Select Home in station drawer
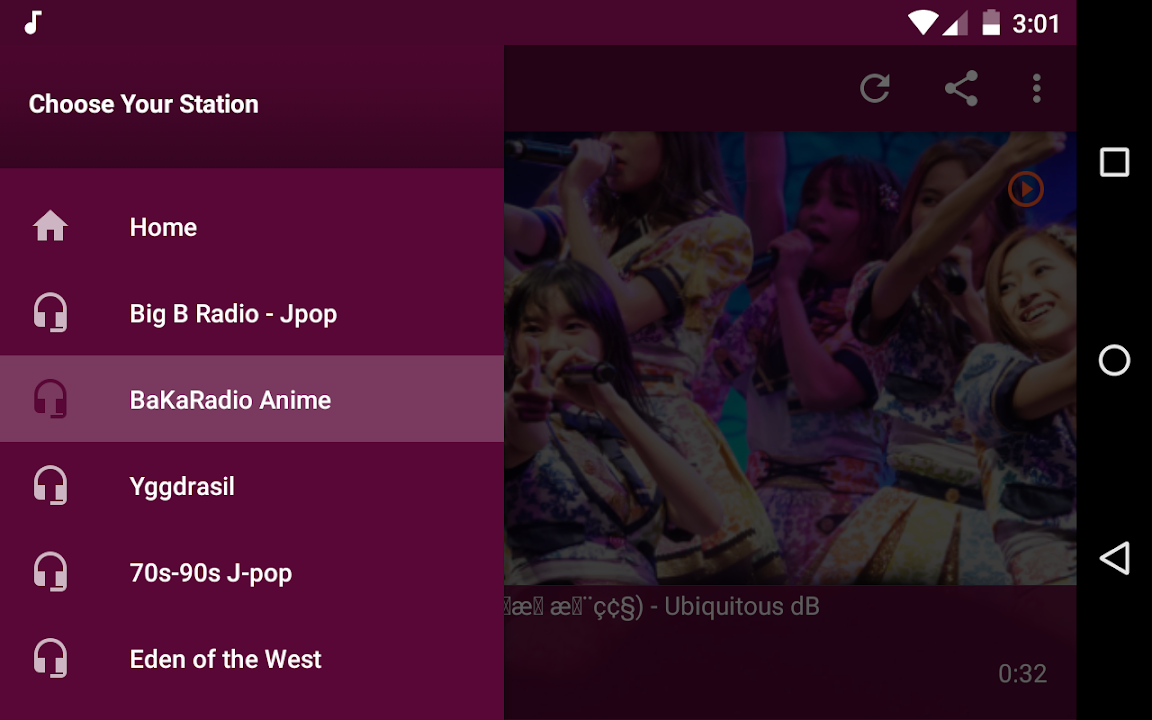 [252, 226]
